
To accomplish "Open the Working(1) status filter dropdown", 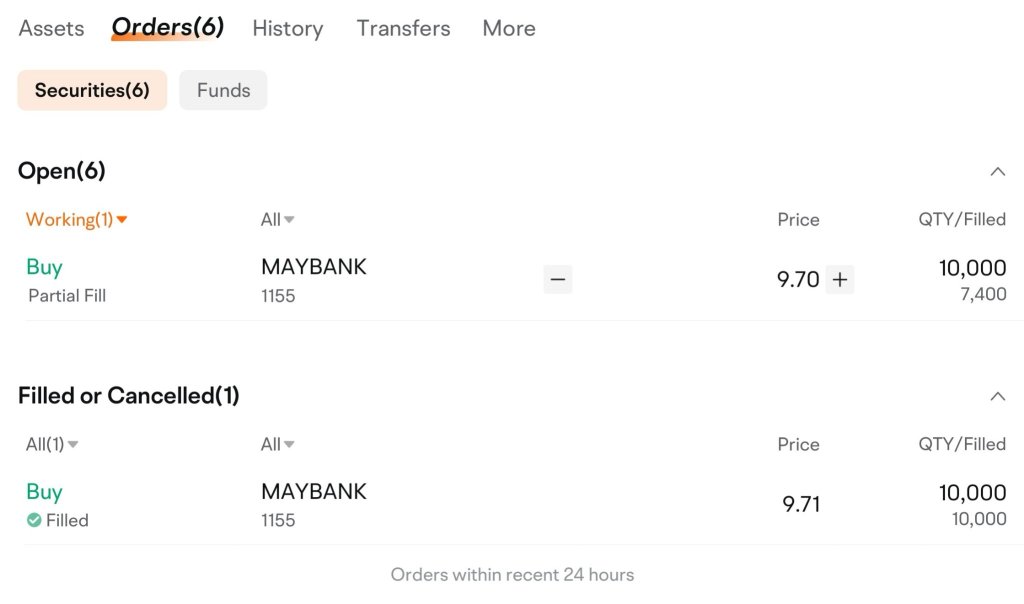I will [x=76, y=219].
